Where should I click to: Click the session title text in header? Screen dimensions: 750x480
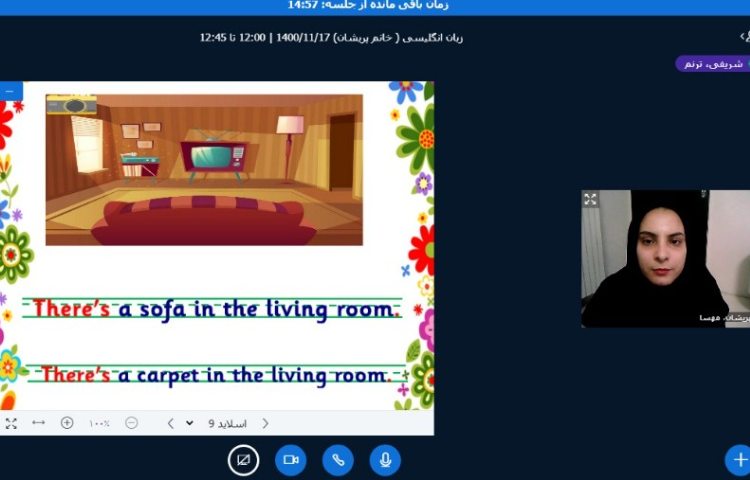(x=331, y=38)
